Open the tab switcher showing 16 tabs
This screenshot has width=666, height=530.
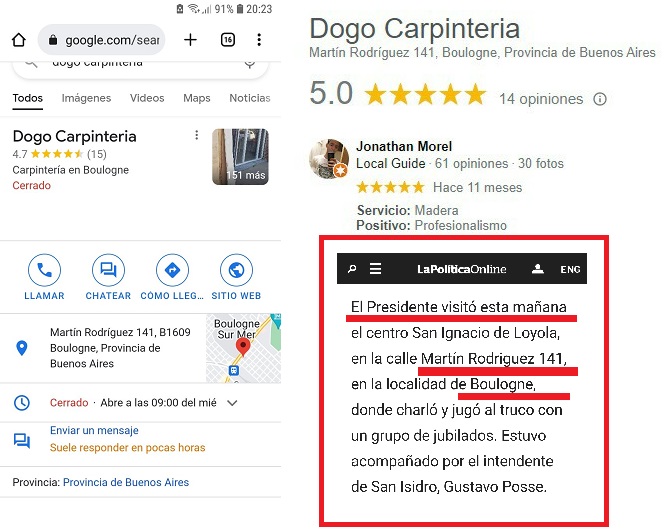pyautogui.click(x=228, y=40)
